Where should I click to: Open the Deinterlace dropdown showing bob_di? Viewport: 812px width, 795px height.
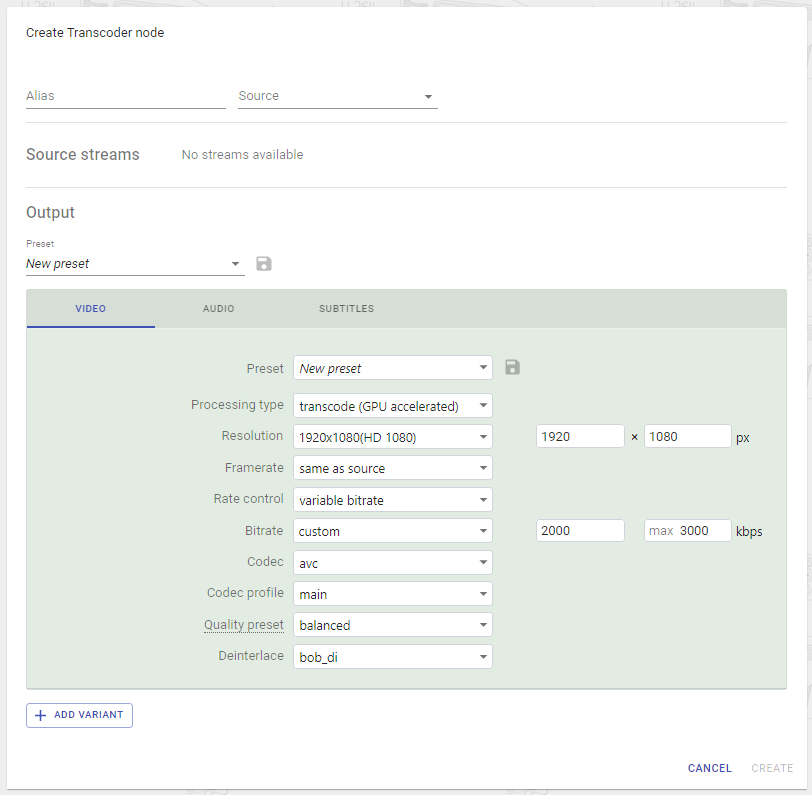392,656
